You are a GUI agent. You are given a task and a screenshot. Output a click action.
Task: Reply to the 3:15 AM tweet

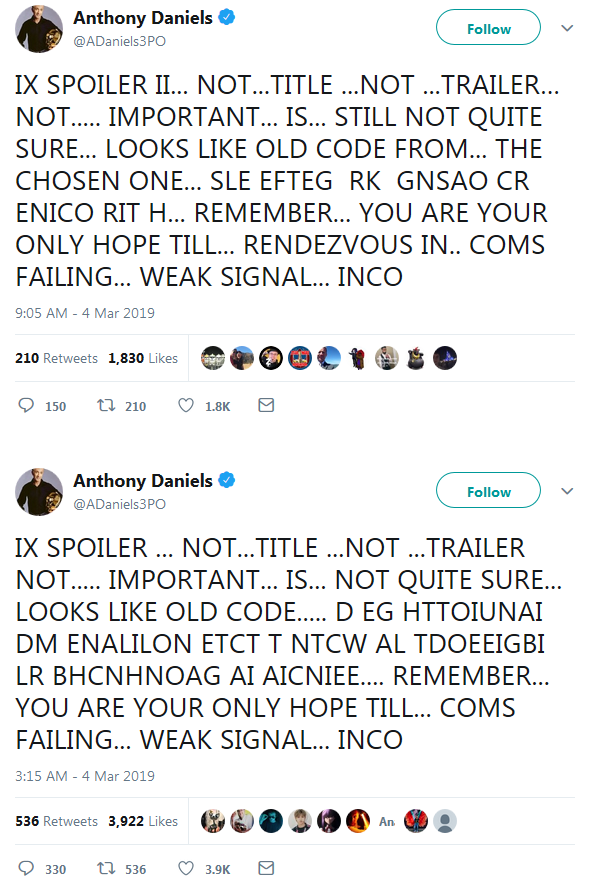click(26, 868)
